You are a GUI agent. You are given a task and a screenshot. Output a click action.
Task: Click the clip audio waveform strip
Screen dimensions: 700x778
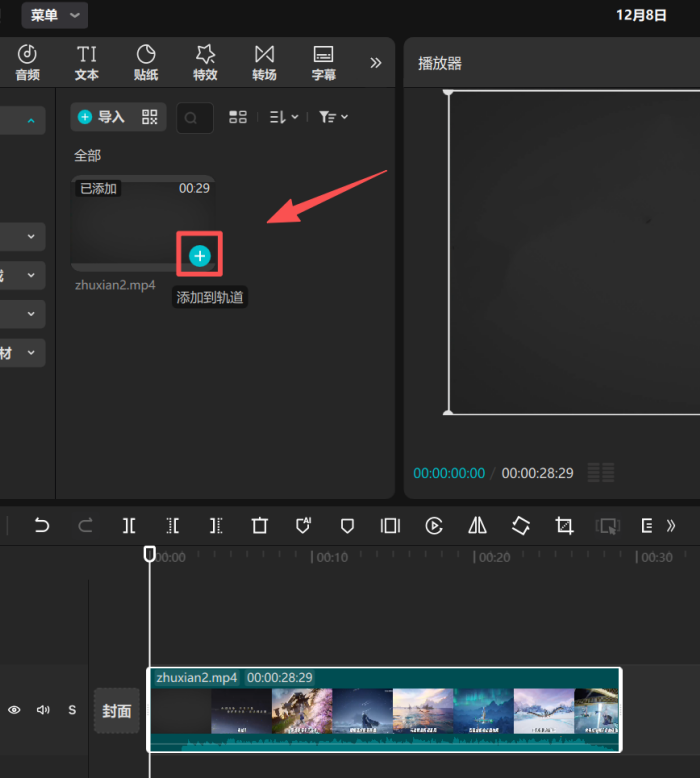384,743
